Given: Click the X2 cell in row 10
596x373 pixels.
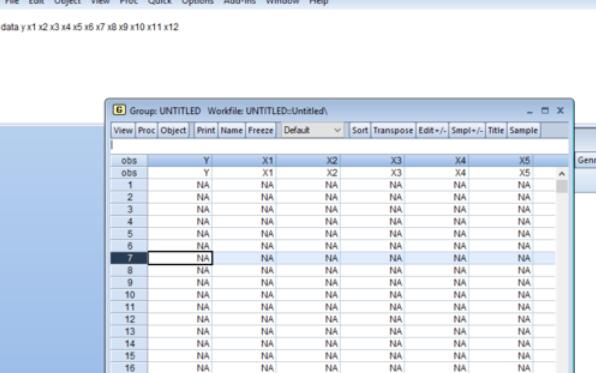Looking at the screenshot, I should coord(308,295).
